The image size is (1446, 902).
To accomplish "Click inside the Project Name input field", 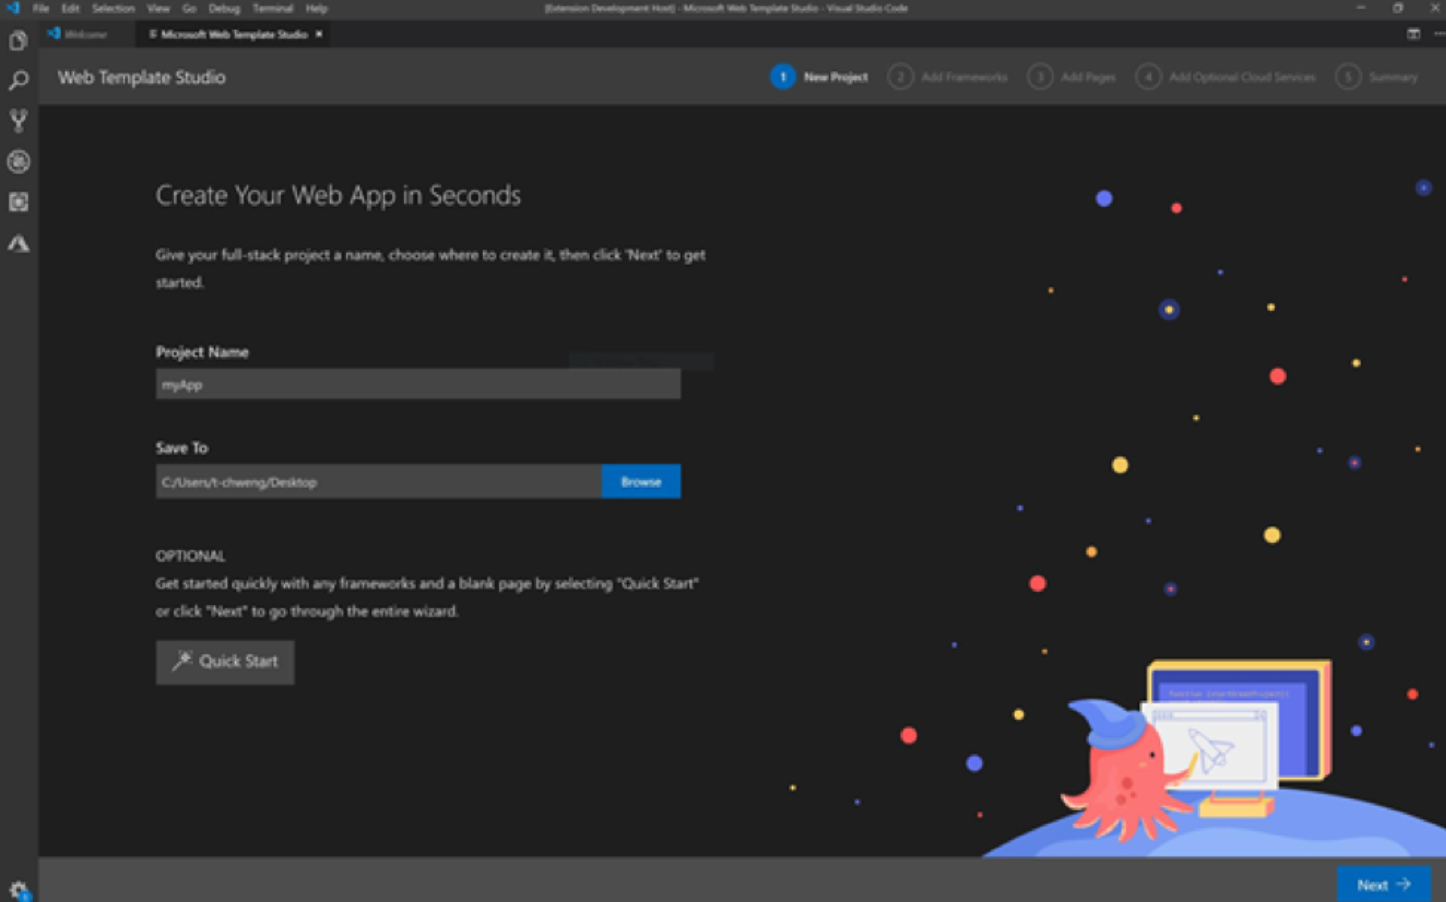I will click(x=417, y=384).
